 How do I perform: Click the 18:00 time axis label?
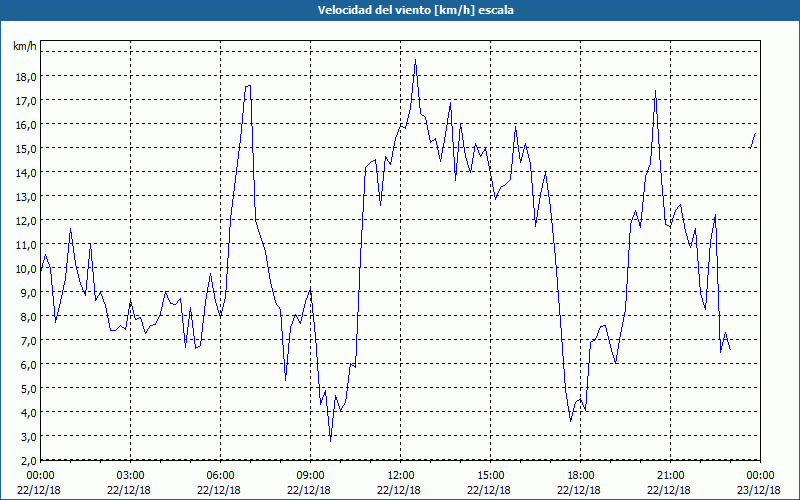coord(581,476)
